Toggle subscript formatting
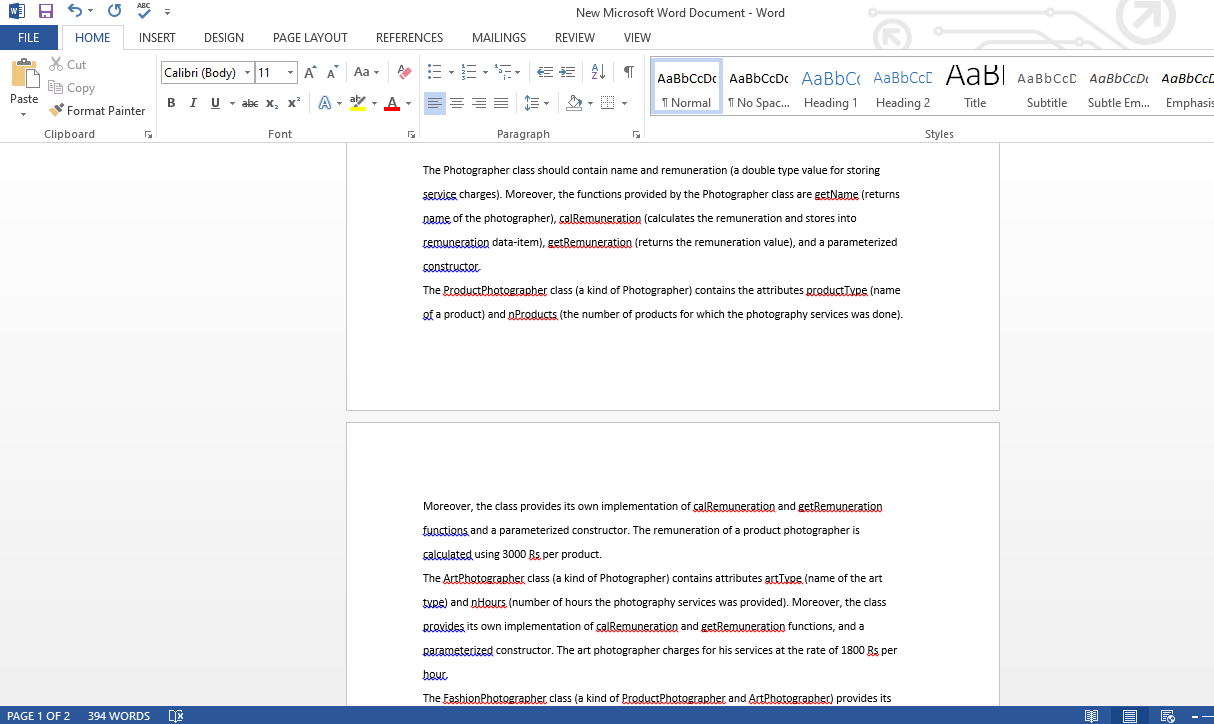 [x=272, y=103]
